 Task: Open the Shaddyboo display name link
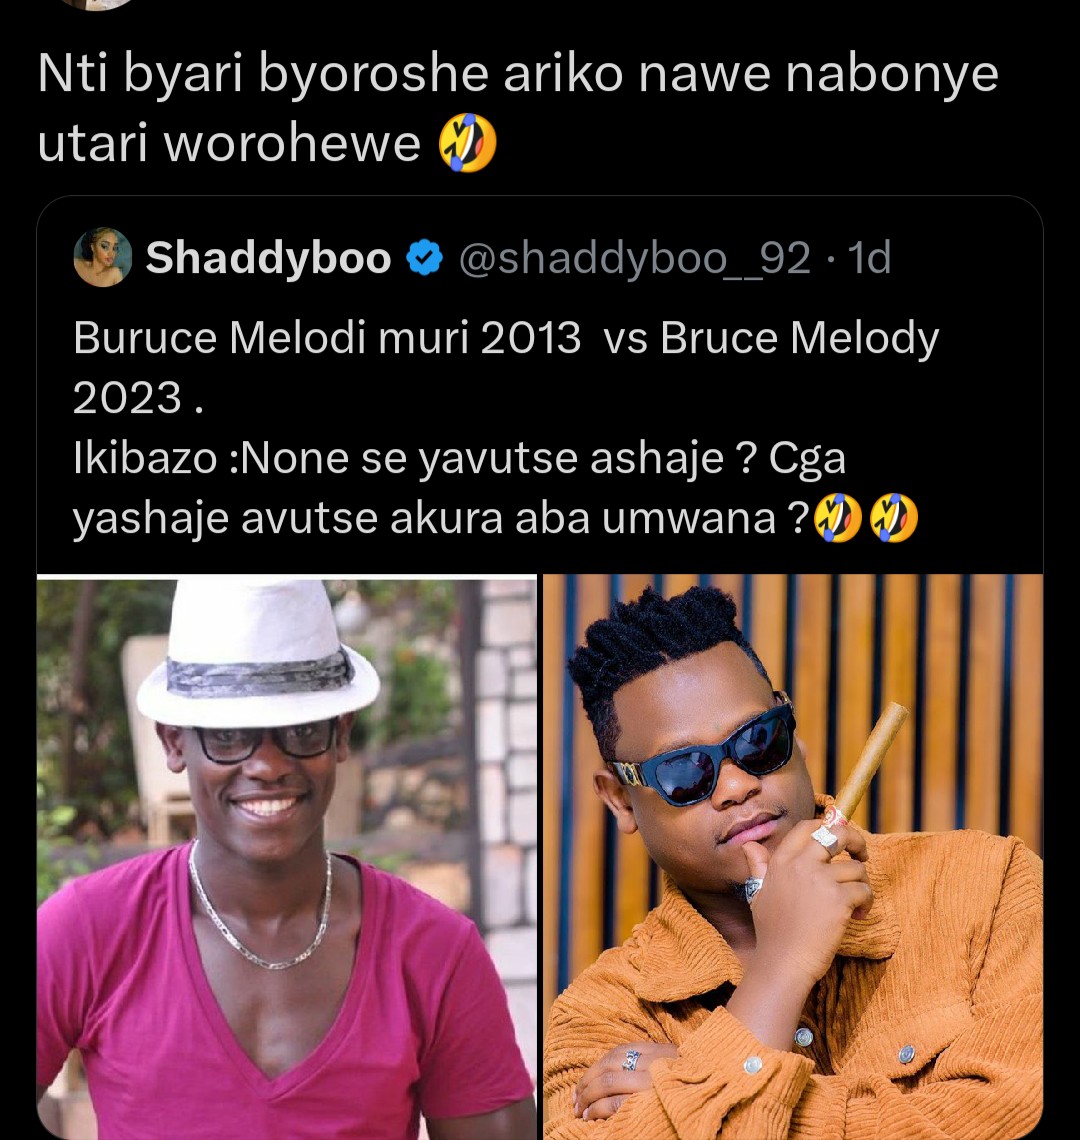coord(268,257)
